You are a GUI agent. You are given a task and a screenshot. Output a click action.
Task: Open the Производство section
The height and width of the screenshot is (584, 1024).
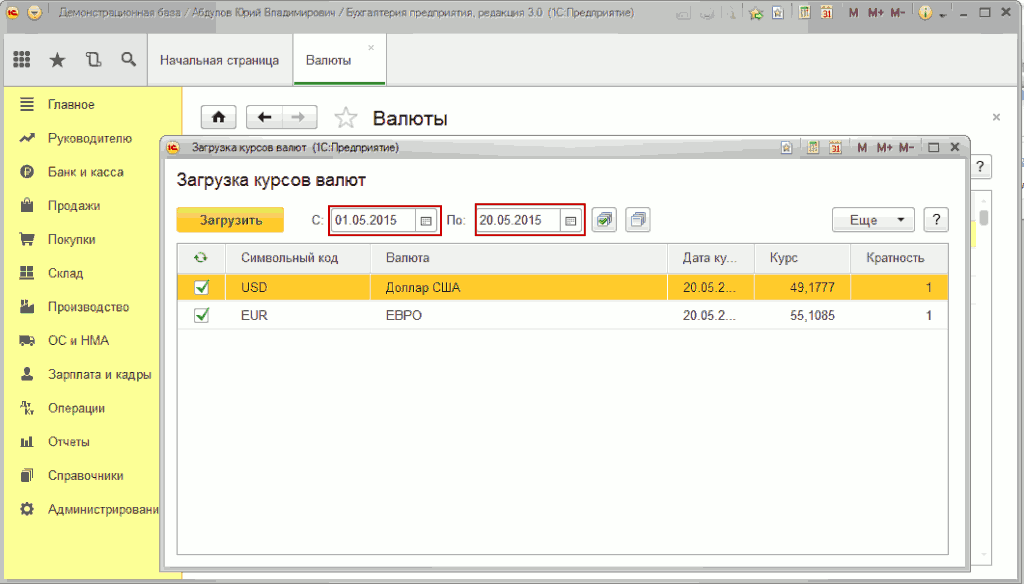pyautogui.click(x=88, y=307)
